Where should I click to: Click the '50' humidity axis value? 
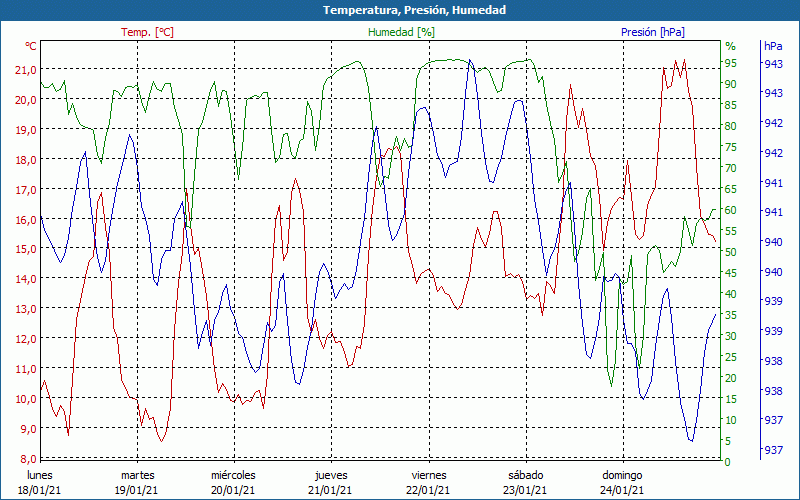click(731, 252)
